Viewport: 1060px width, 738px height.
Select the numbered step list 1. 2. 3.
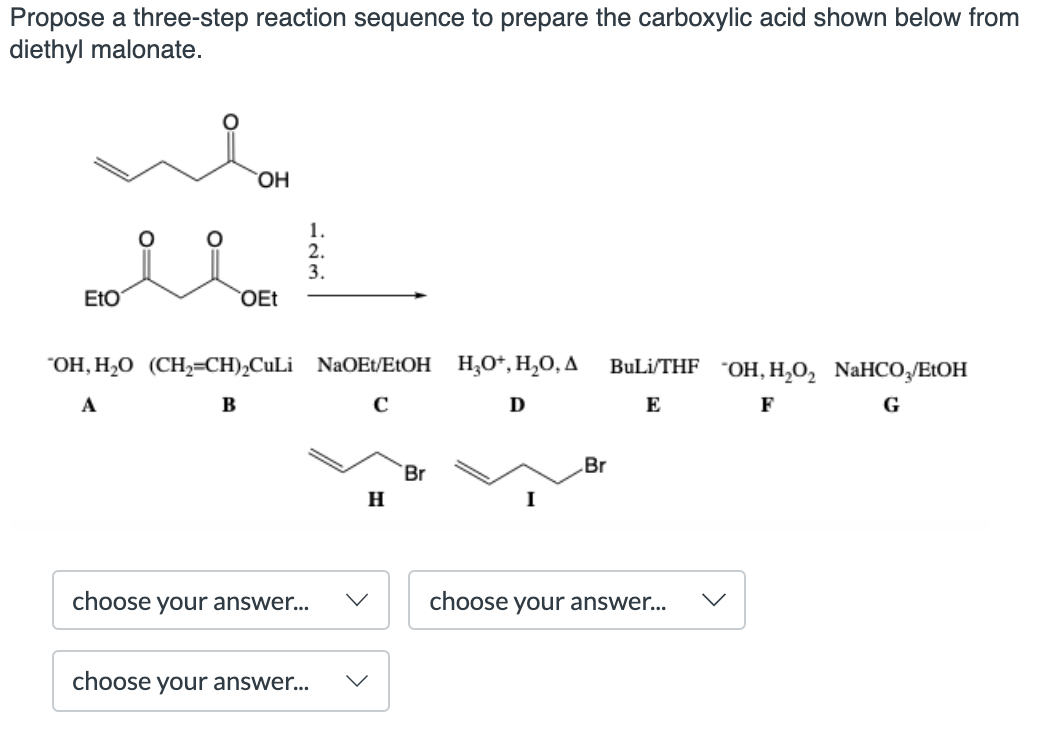[317, 250]
